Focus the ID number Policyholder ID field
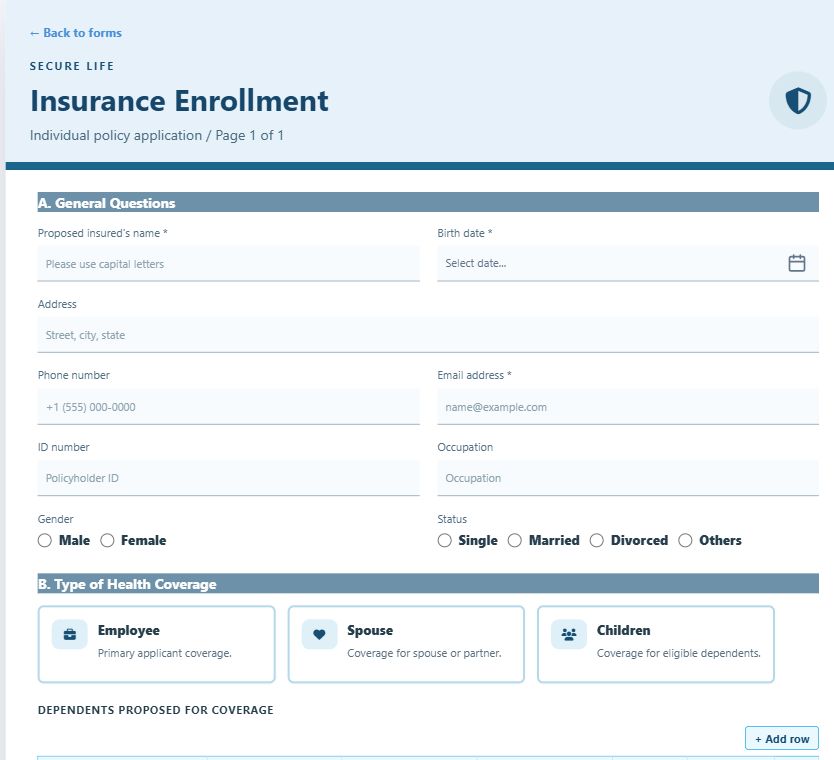 [228, 478]
